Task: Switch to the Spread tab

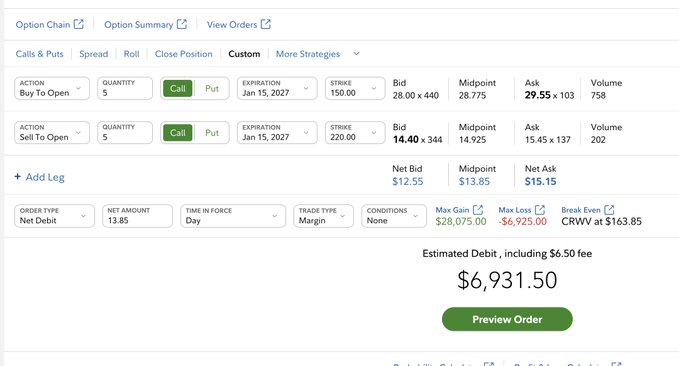Action: [94, 54]
